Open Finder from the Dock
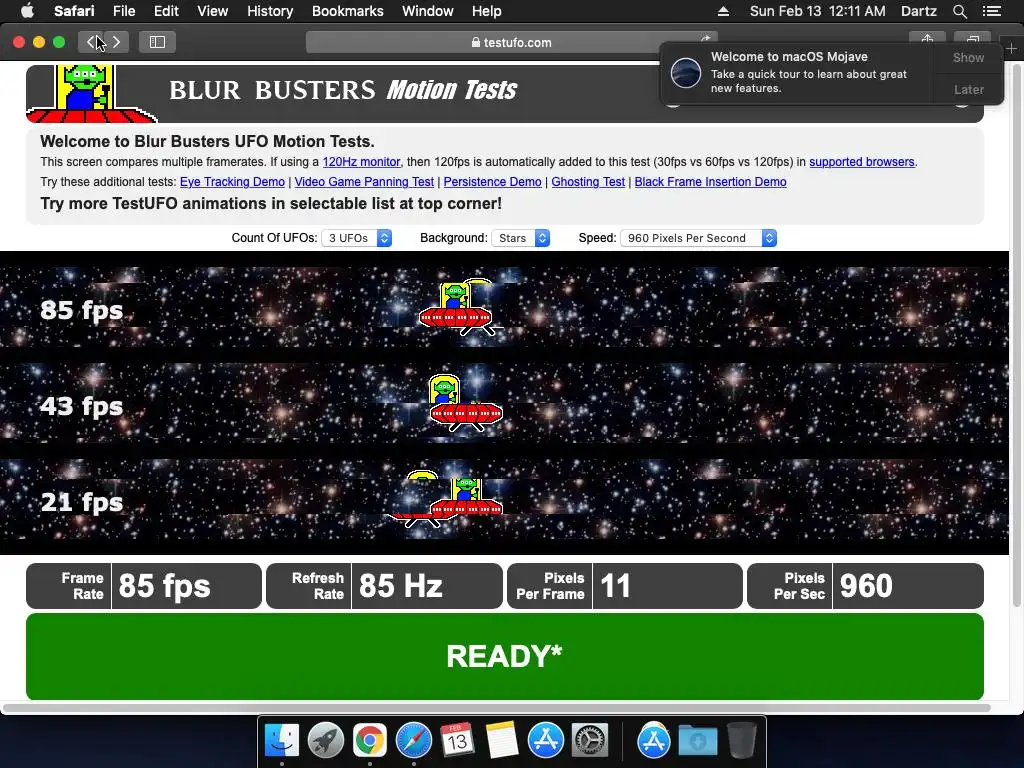Screen dimensions: 1024x768 [x=282, y=741]
